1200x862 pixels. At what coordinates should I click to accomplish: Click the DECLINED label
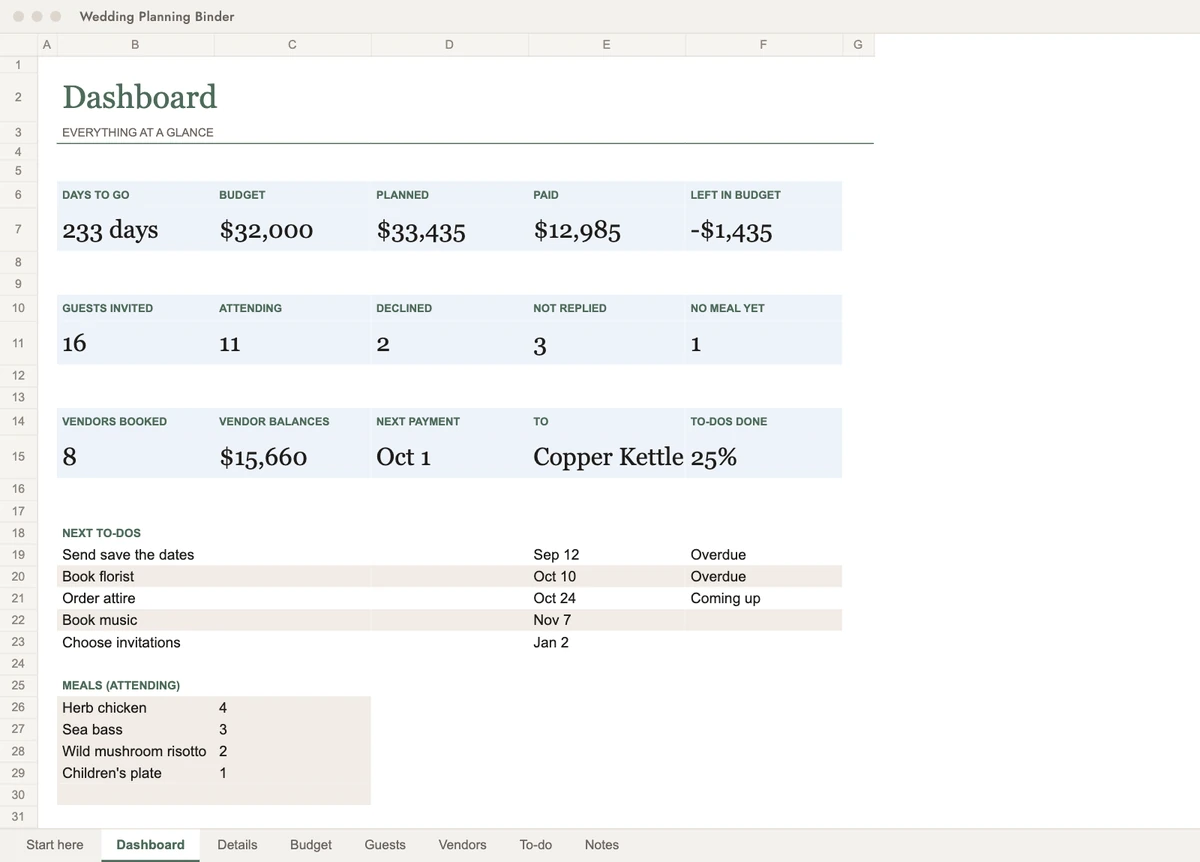[x=404, y=308]
